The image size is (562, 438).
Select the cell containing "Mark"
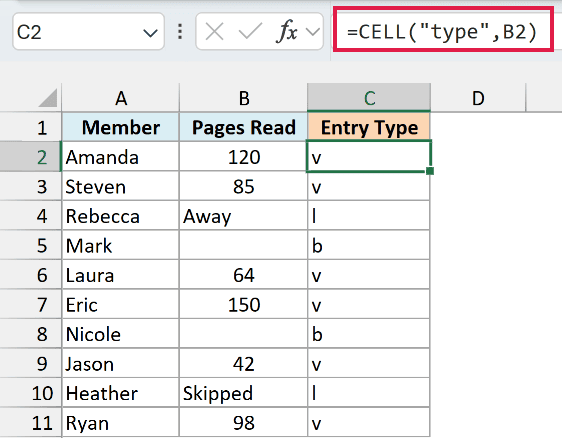coord(120,245)
